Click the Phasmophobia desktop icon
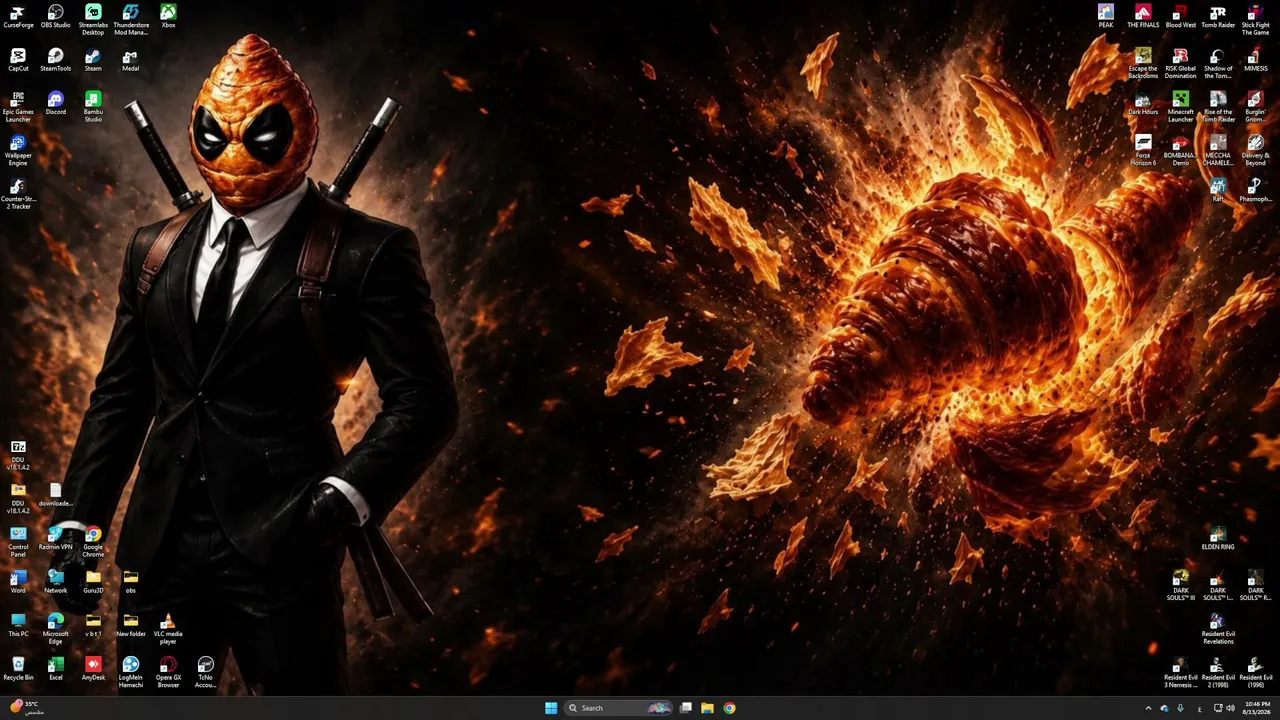Image resolution: width=1280 pixels, height=720 pixels. click(x=1255, y=191)
